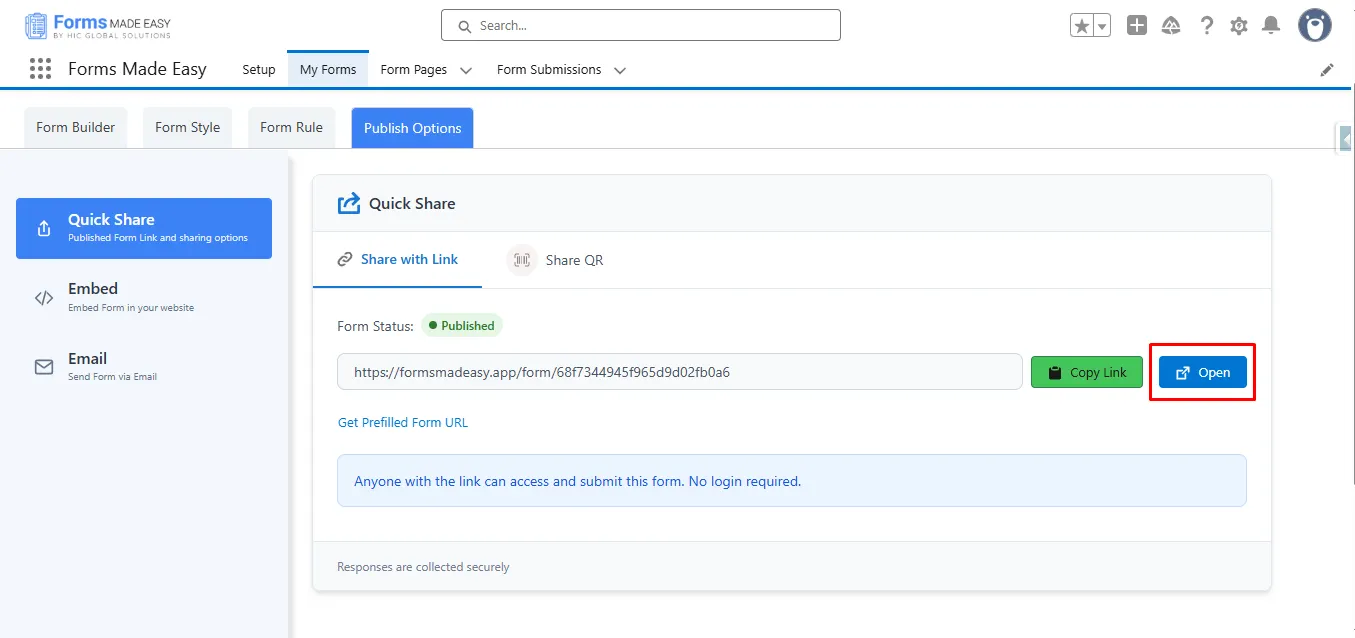This screenshot has width=1355, height=638.
Task: Expand the Form Pages chevron menu
Action: (x=466, y=70)
